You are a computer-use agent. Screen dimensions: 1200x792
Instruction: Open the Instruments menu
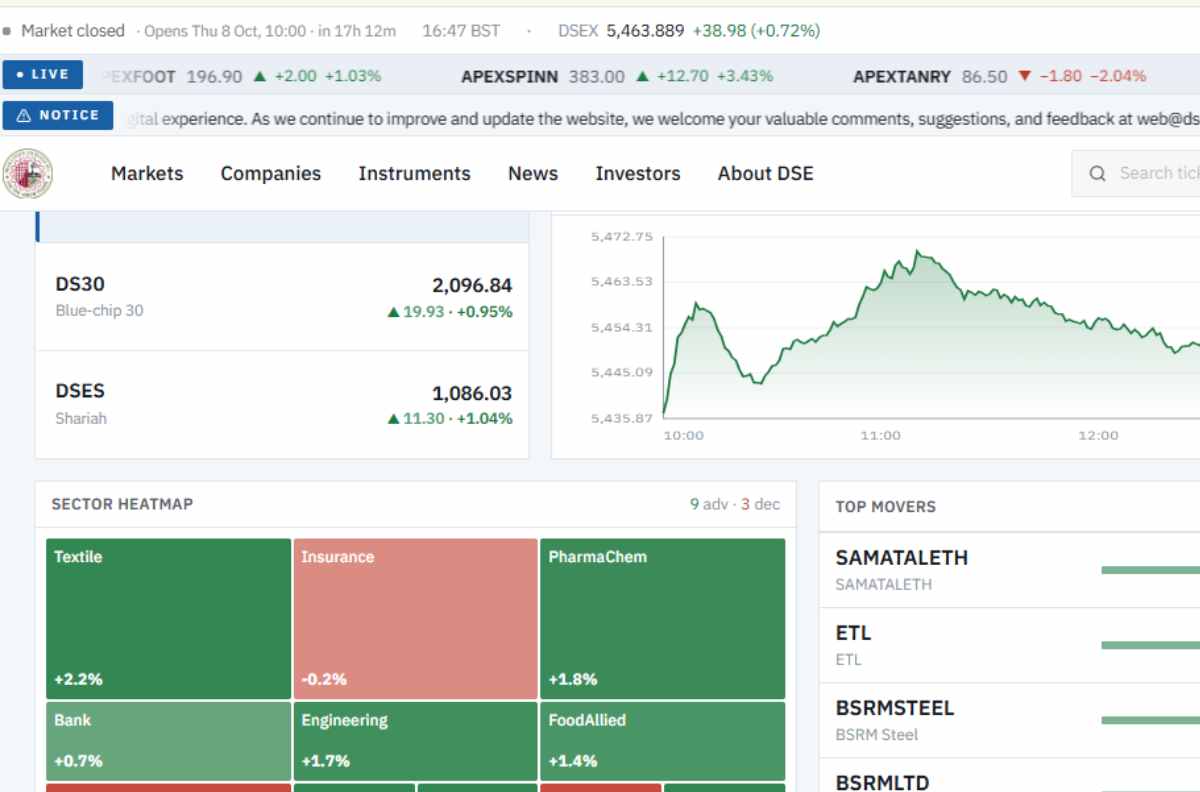tap(414, 173)
